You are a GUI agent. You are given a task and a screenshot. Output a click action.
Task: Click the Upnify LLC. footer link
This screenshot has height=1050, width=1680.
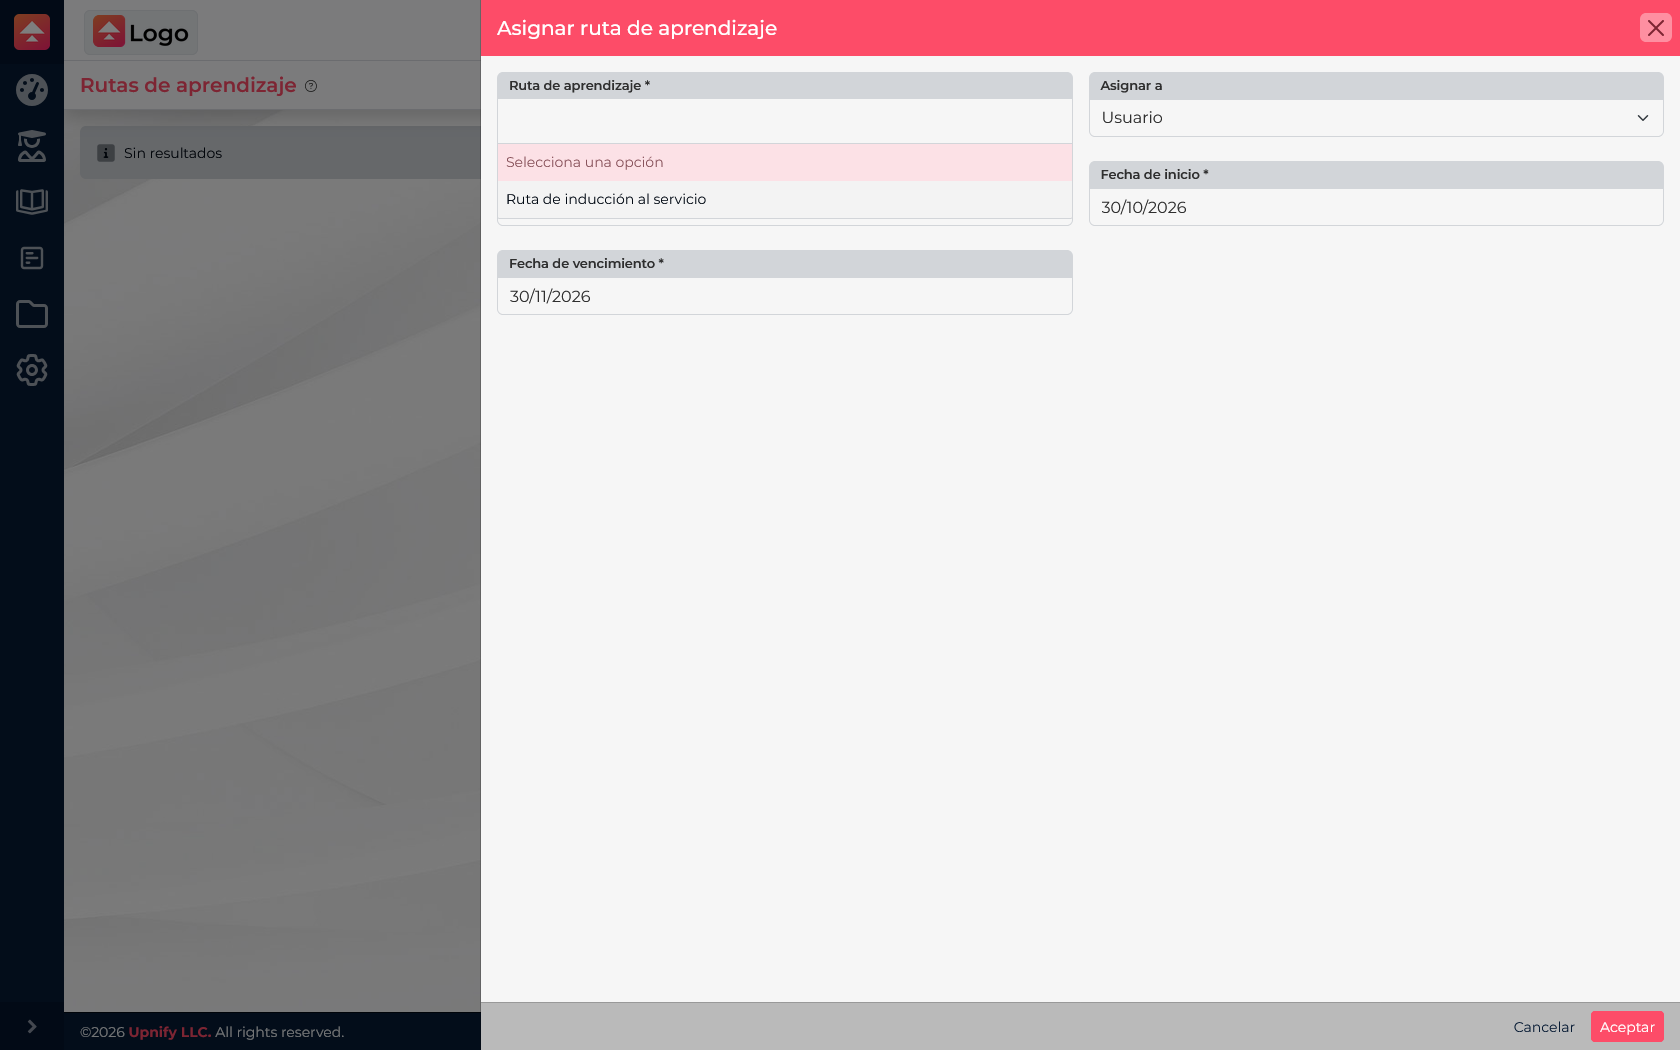[170, 1032]
